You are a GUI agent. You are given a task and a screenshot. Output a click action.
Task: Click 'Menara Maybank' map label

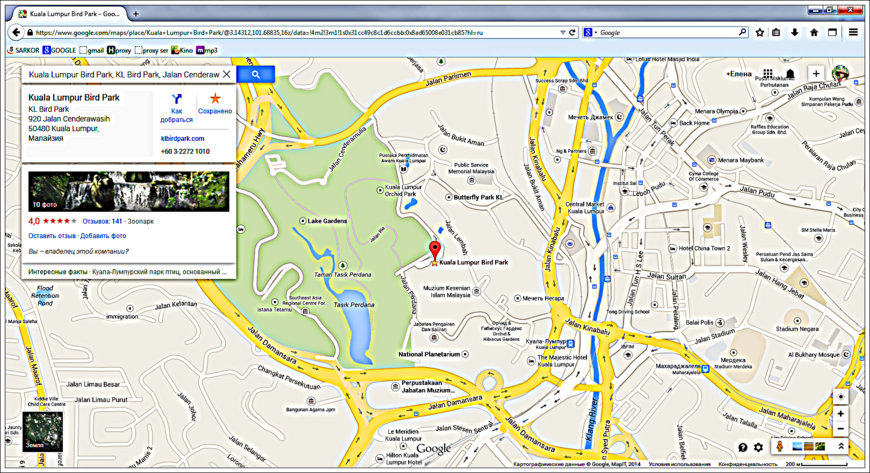pyautogui.click(x=740, y=160)
